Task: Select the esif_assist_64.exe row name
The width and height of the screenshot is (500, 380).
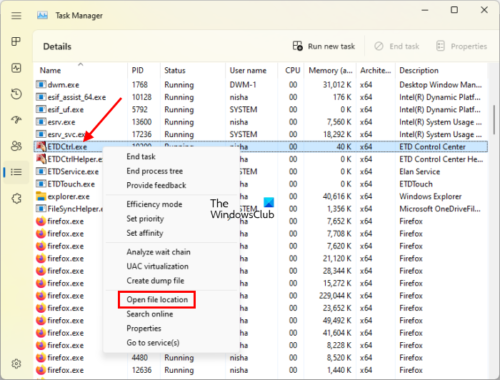Action: tap(77, 97)
